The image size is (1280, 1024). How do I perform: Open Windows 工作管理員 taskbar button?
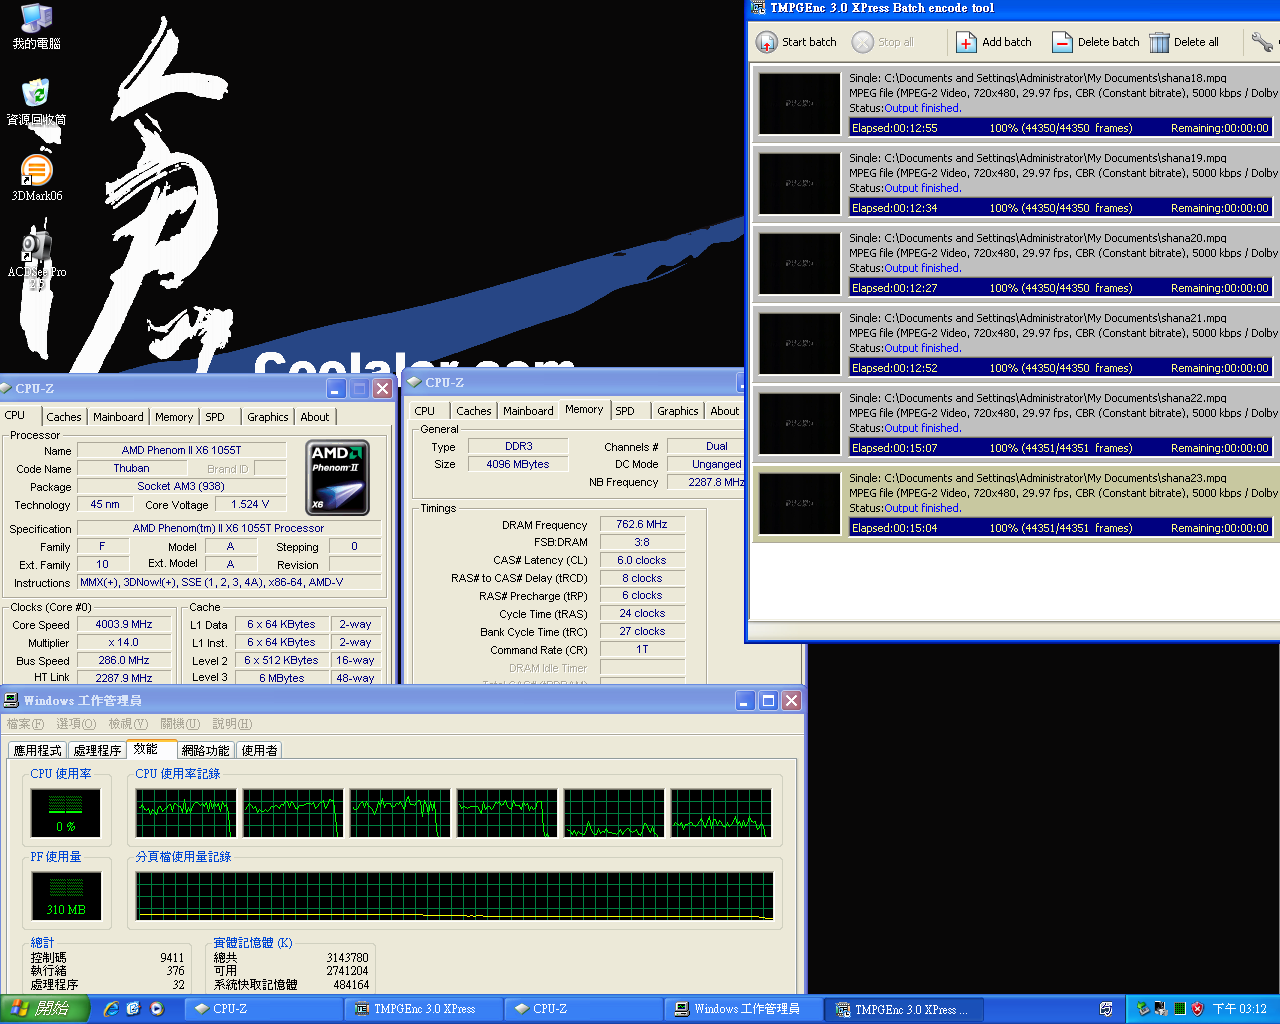744,1009
